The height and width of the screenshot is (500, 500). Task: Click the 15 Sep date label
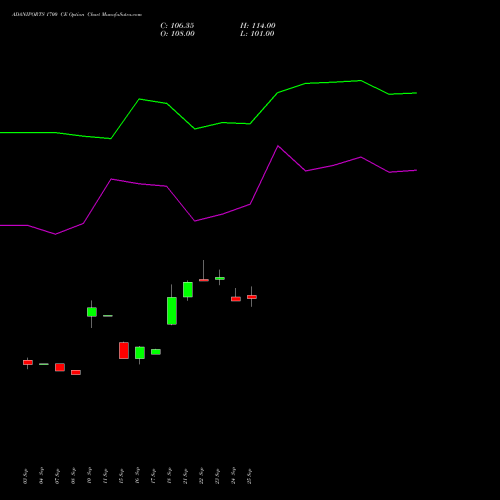pos(122,476)
